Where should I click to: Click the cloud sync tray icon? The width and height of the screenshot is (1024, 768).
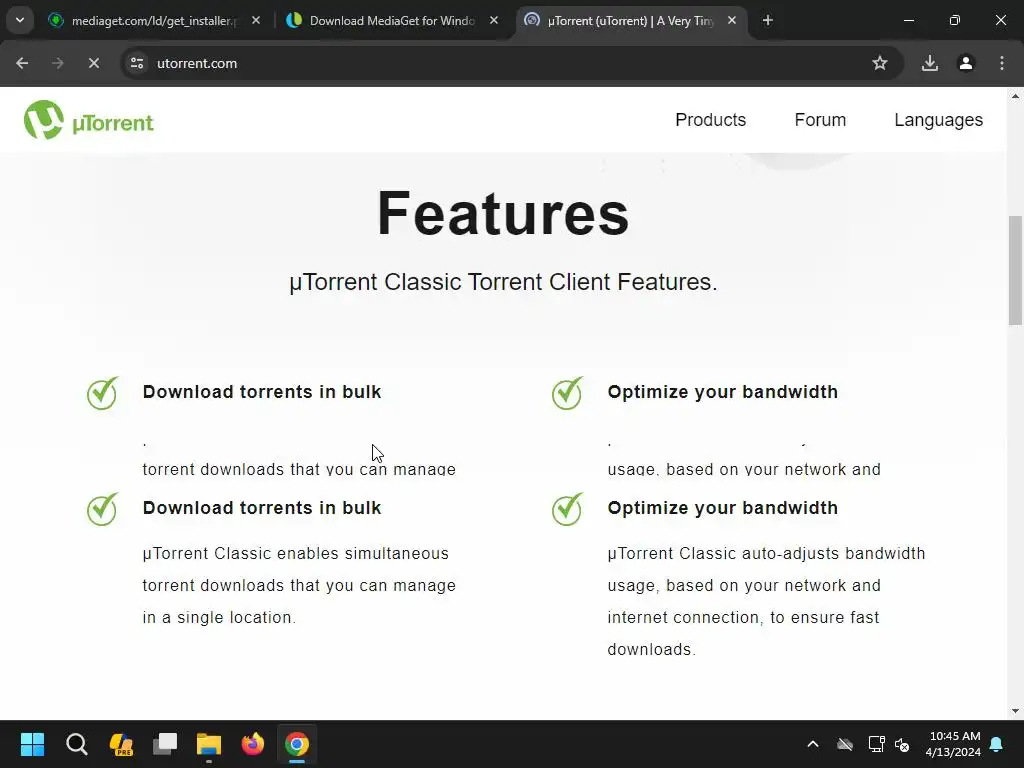(x=845, y=744)
